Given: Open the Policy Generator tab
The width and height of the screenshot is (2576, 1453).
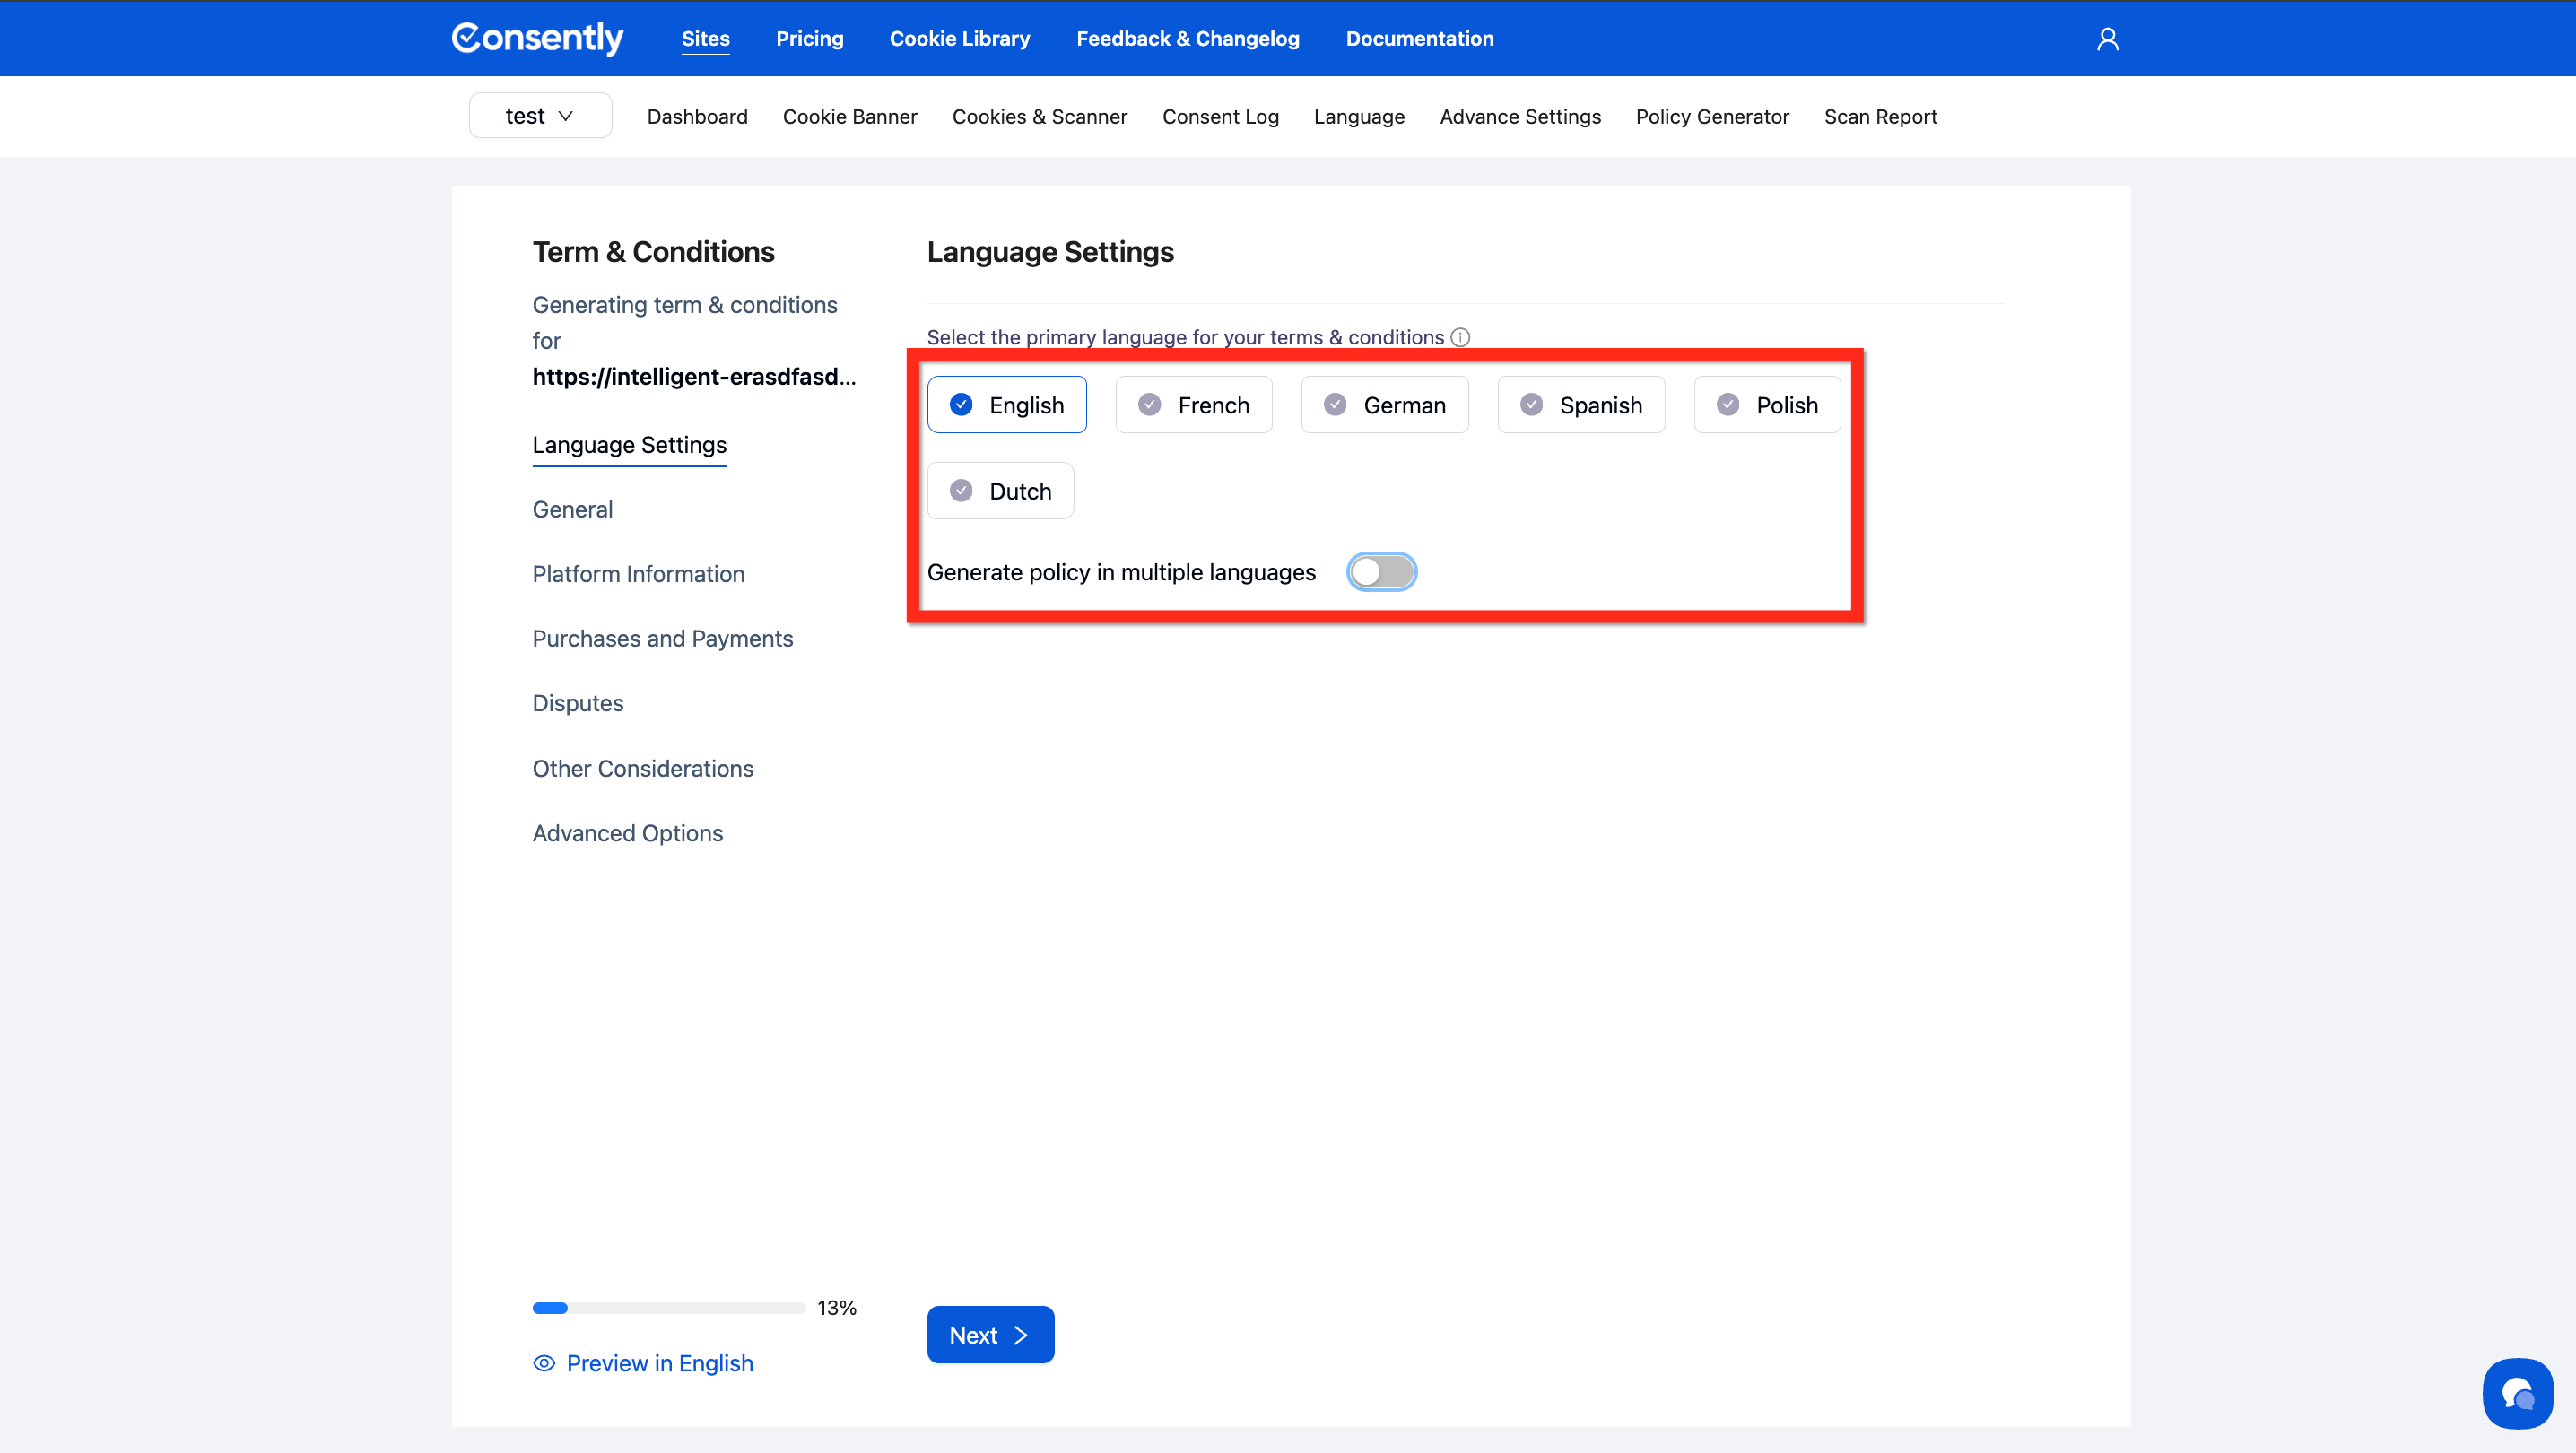Looking at the screenshot, I should tap(1712, 117).
